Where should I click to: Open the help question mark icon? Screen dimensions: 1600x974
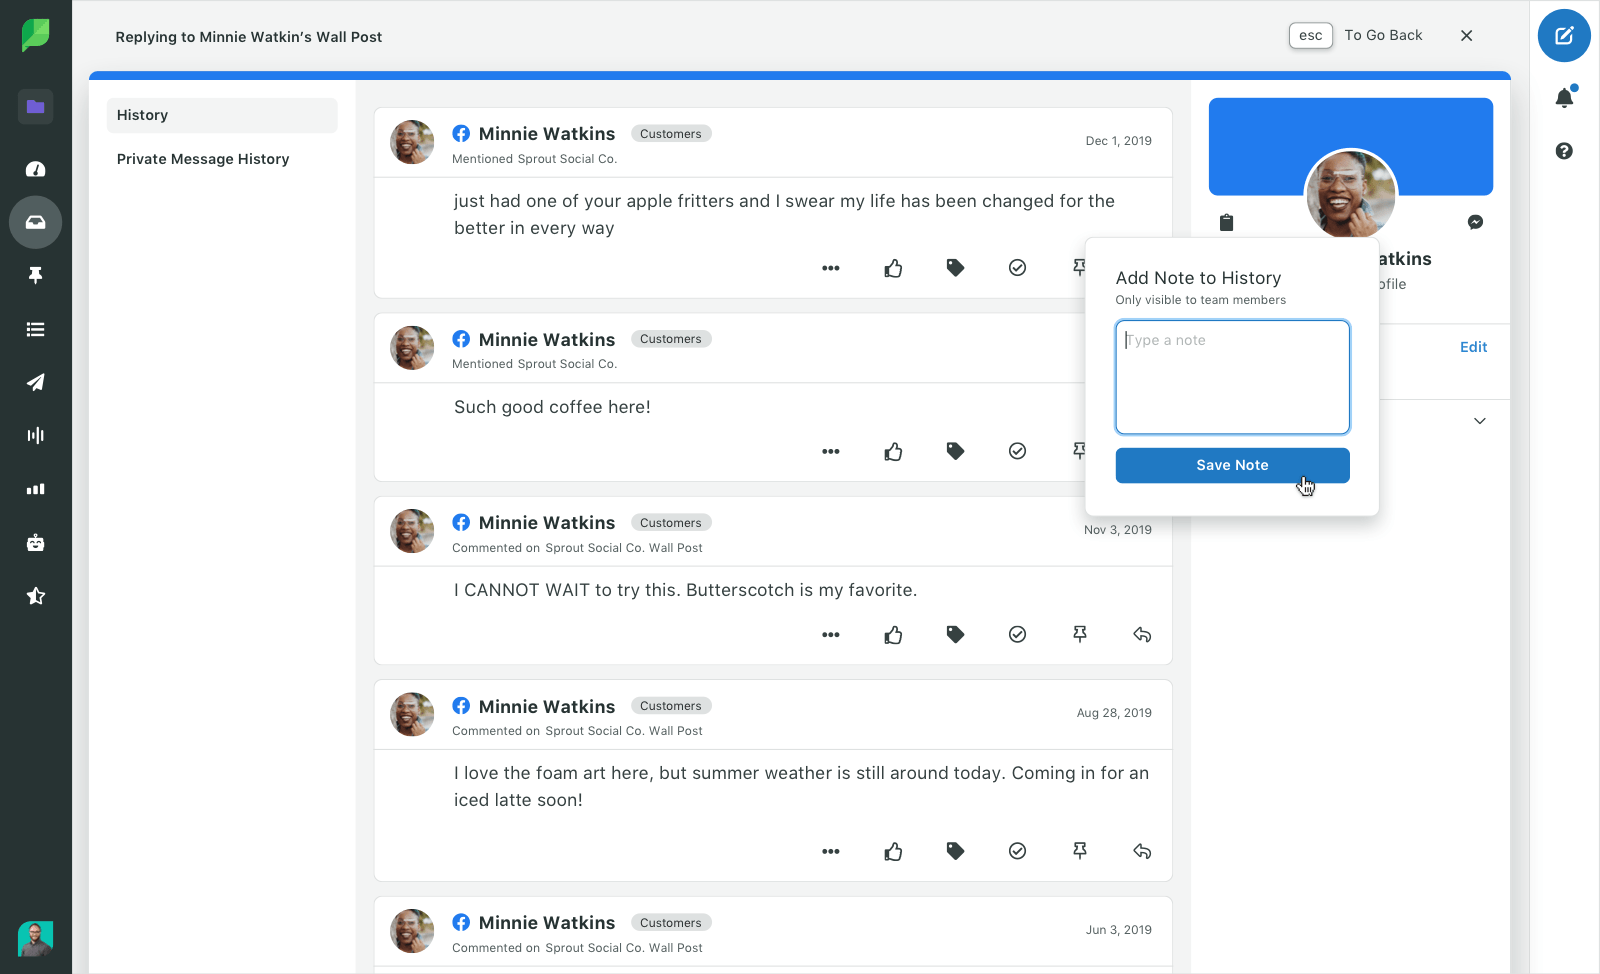(1564, 151)
